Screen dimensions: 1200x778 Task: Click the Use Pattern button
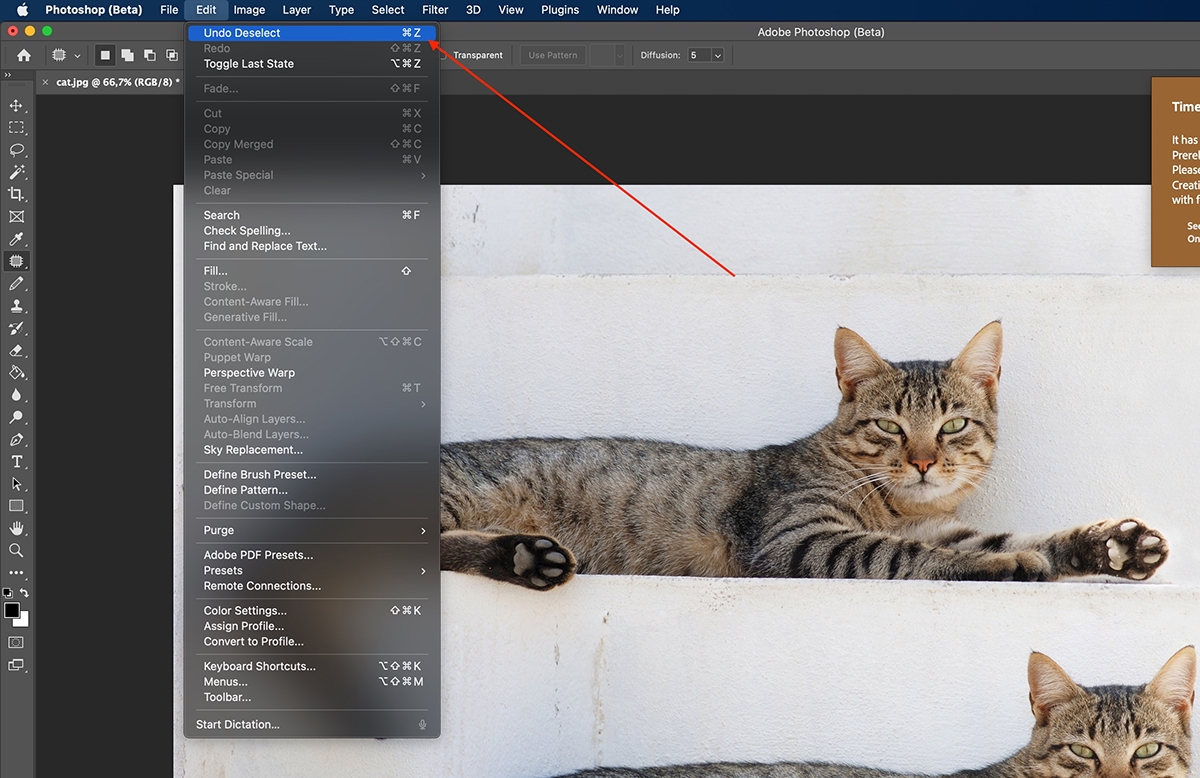pyautogui.click(x=553, y=55)
